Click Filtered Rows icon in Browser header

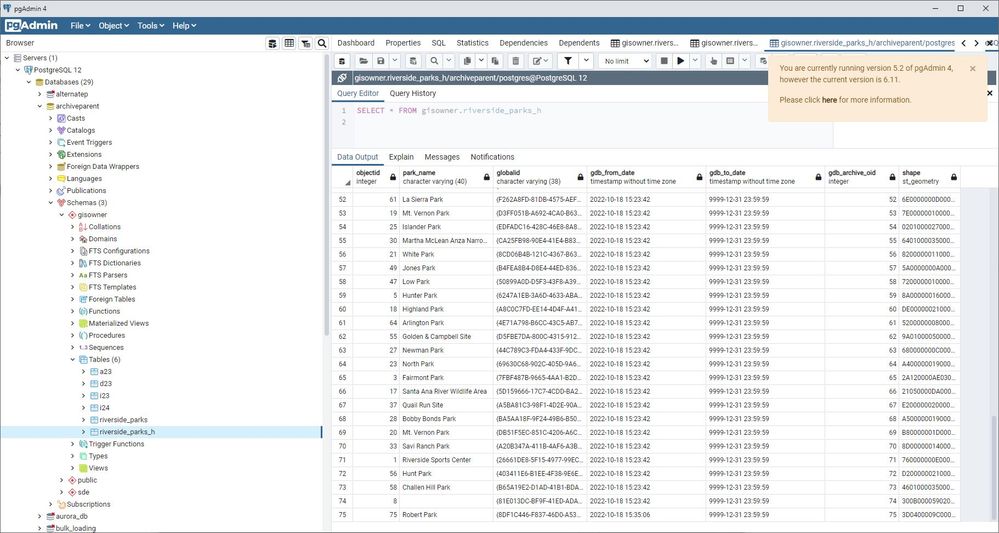(306, 43)
